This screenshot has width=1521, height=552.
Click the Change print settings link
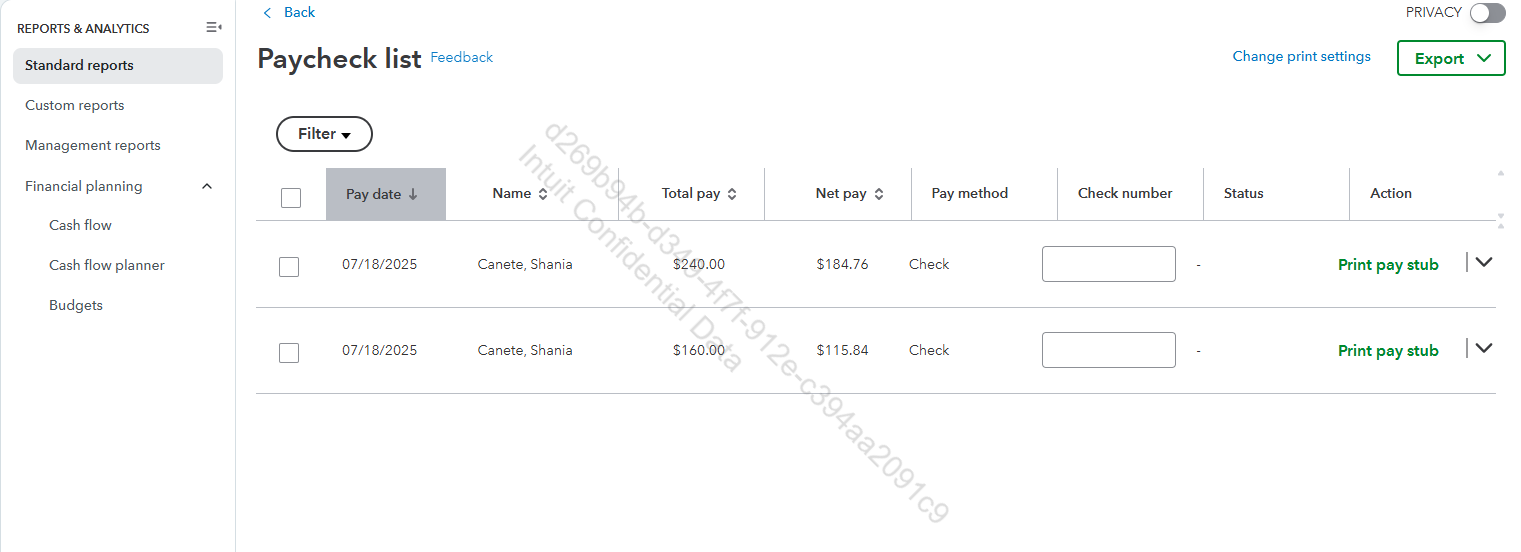click(x=1301, y=57)
